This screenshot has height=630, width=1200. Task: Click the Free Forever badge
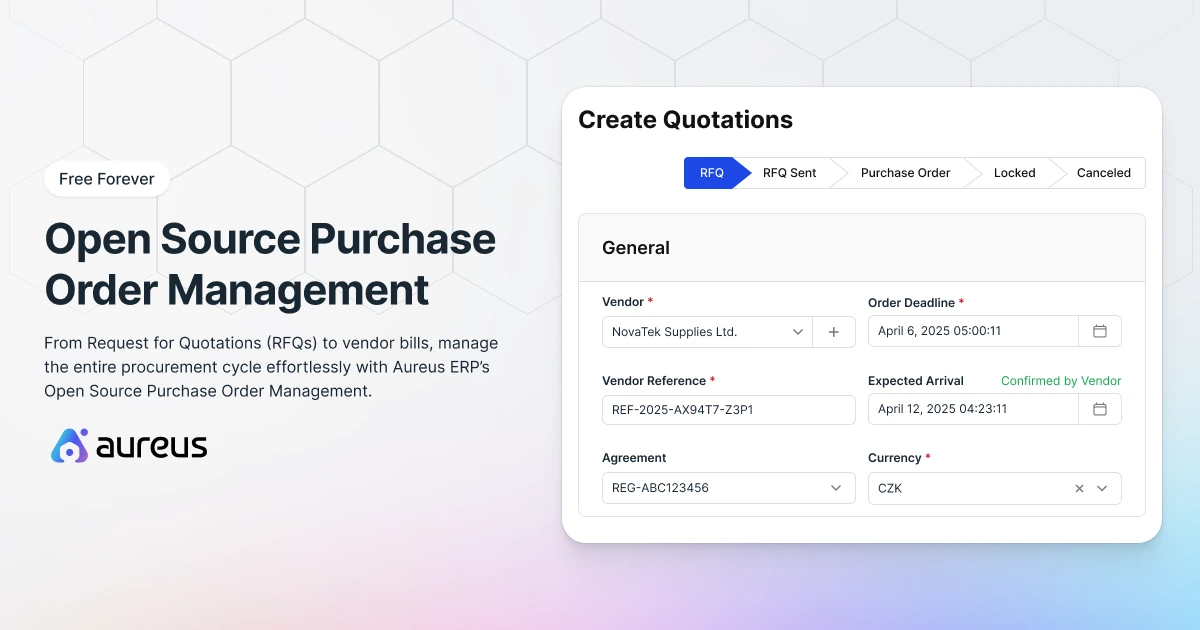click(x=107, y=179)
